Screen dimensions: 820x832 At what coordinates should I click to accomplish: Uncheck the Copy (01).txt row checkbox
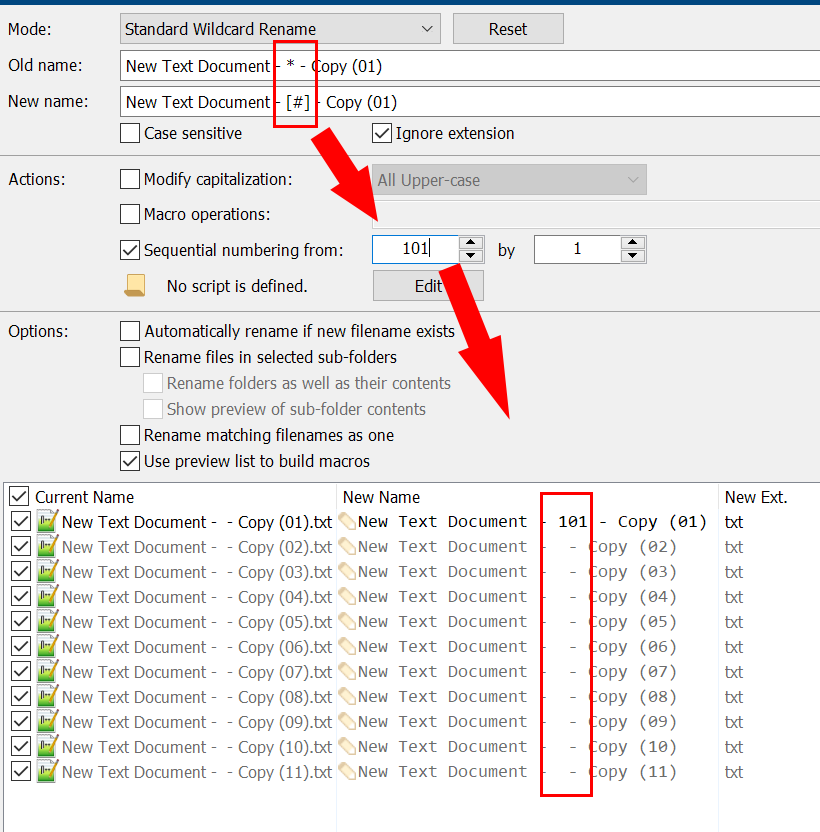click(x=21, y=522)
